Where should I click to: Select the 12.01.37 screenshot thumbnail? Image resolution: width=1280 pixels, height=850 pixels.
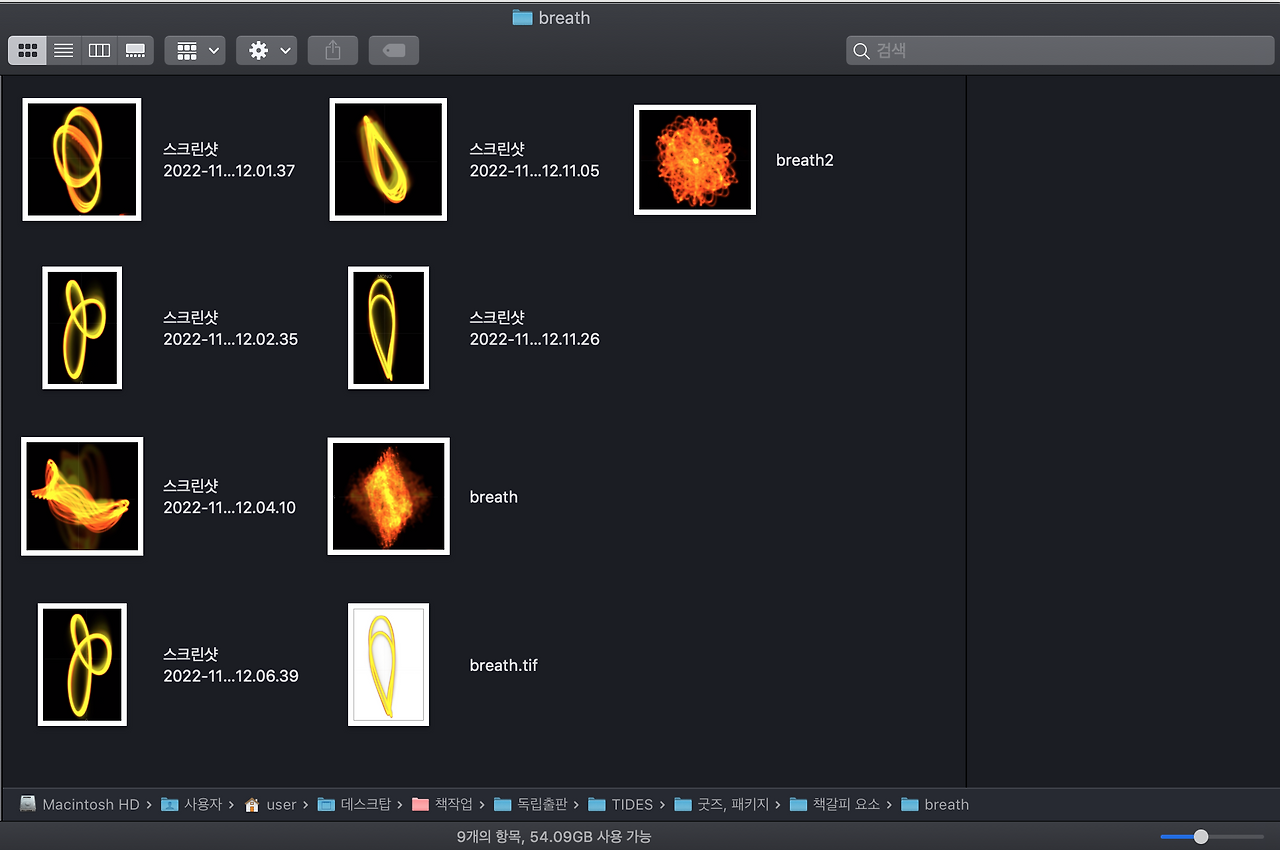(82, 159)
